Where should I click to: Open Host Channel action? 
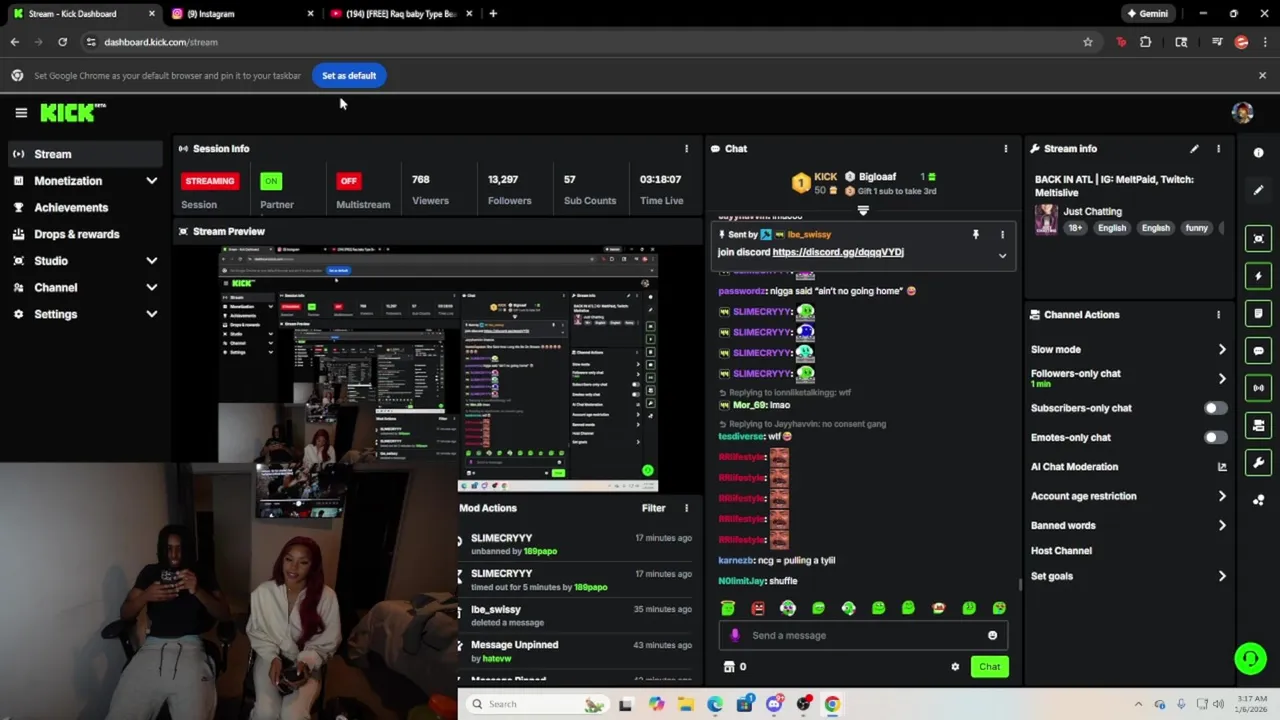click(1061, 551)
